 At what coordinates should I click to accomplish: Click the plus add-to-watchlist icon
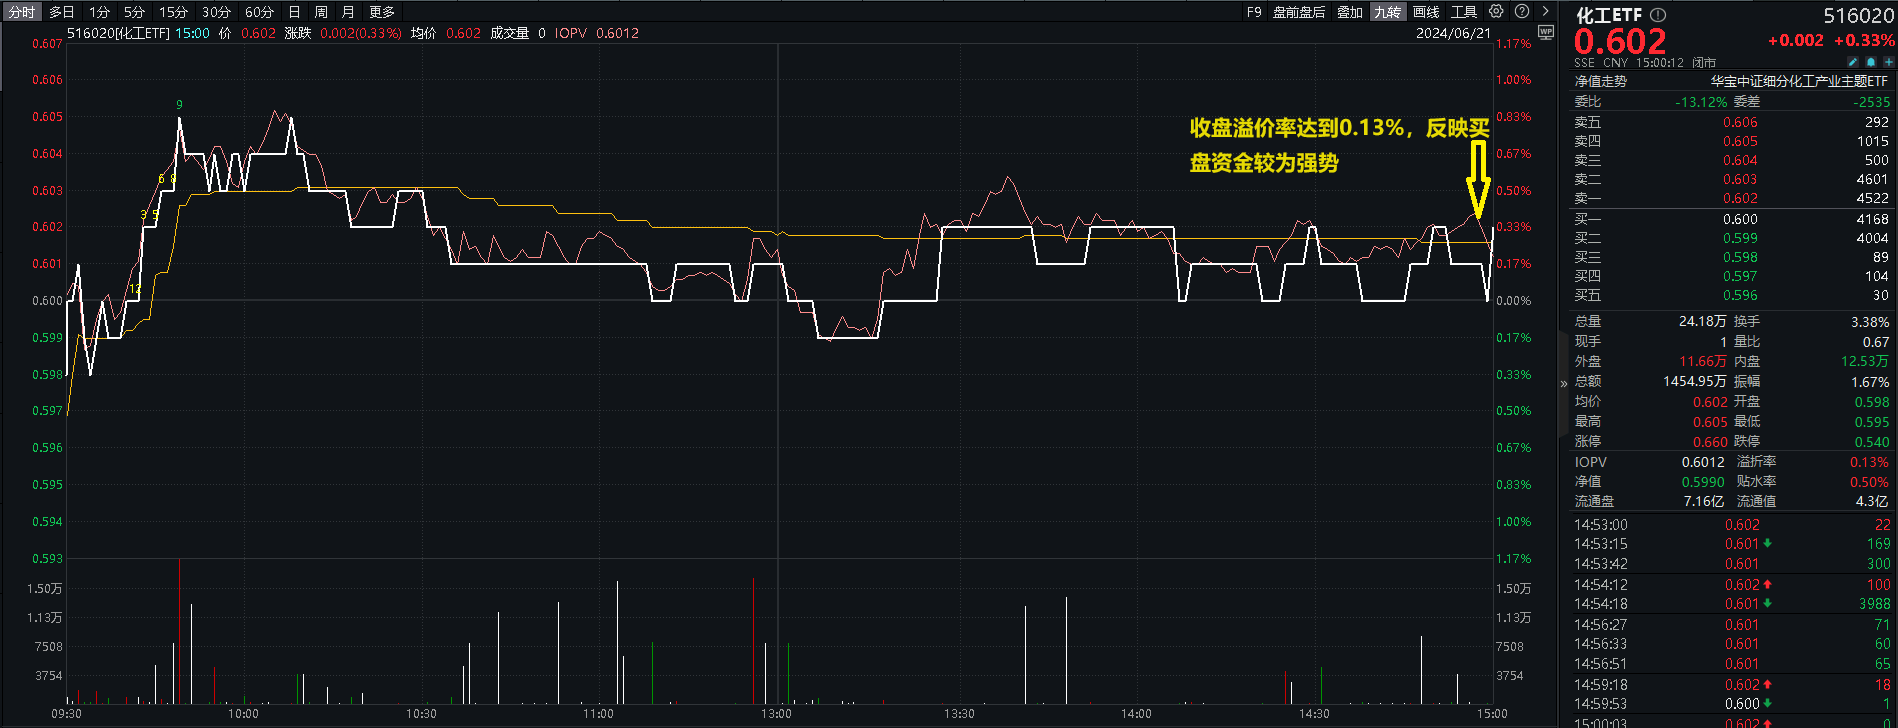click(1888, 62)
